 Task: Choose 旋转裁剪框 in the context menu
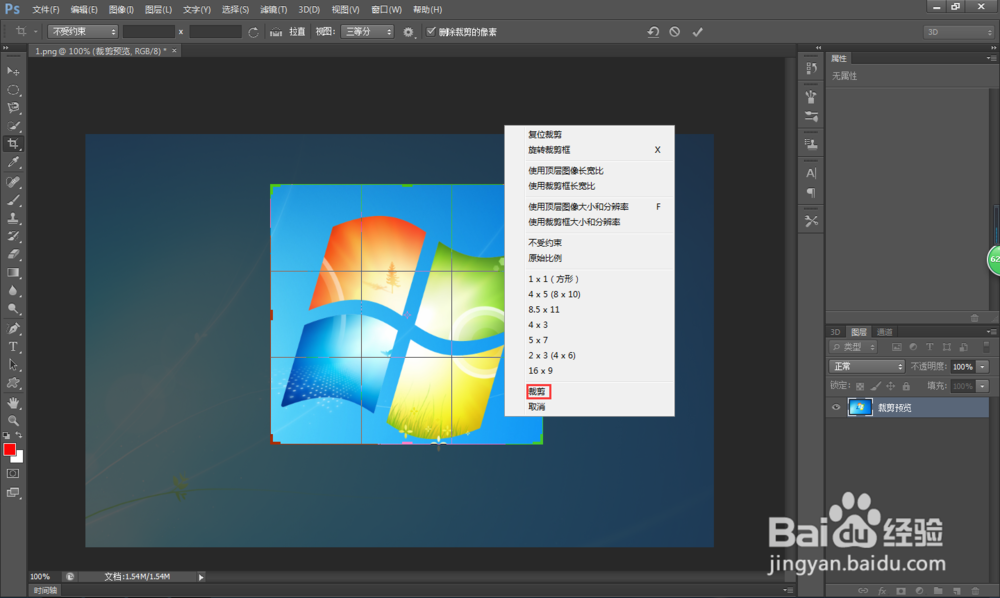tap(549, 150)
